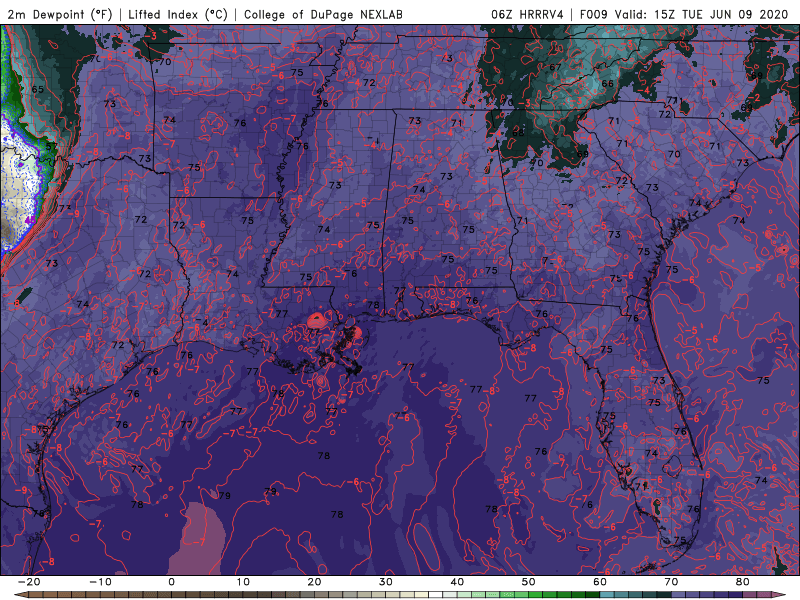The height and width of the screenshot is (600, 800).
Task: Click the dewpoint value 57 on the map
Action: [x=52, y=146]
